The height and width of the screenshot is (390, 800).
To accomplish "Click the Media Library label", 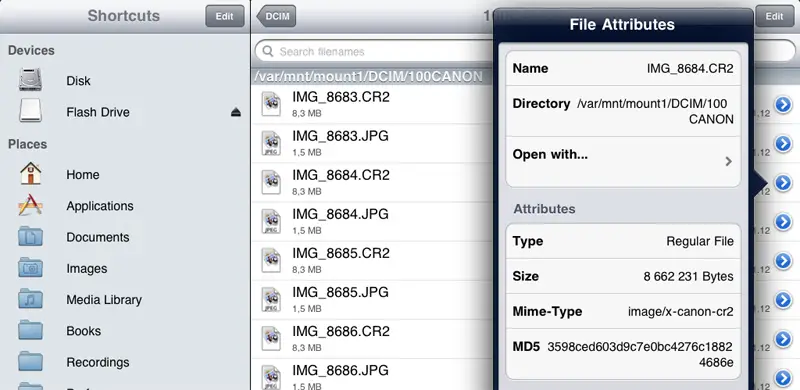I will point(104,300).
